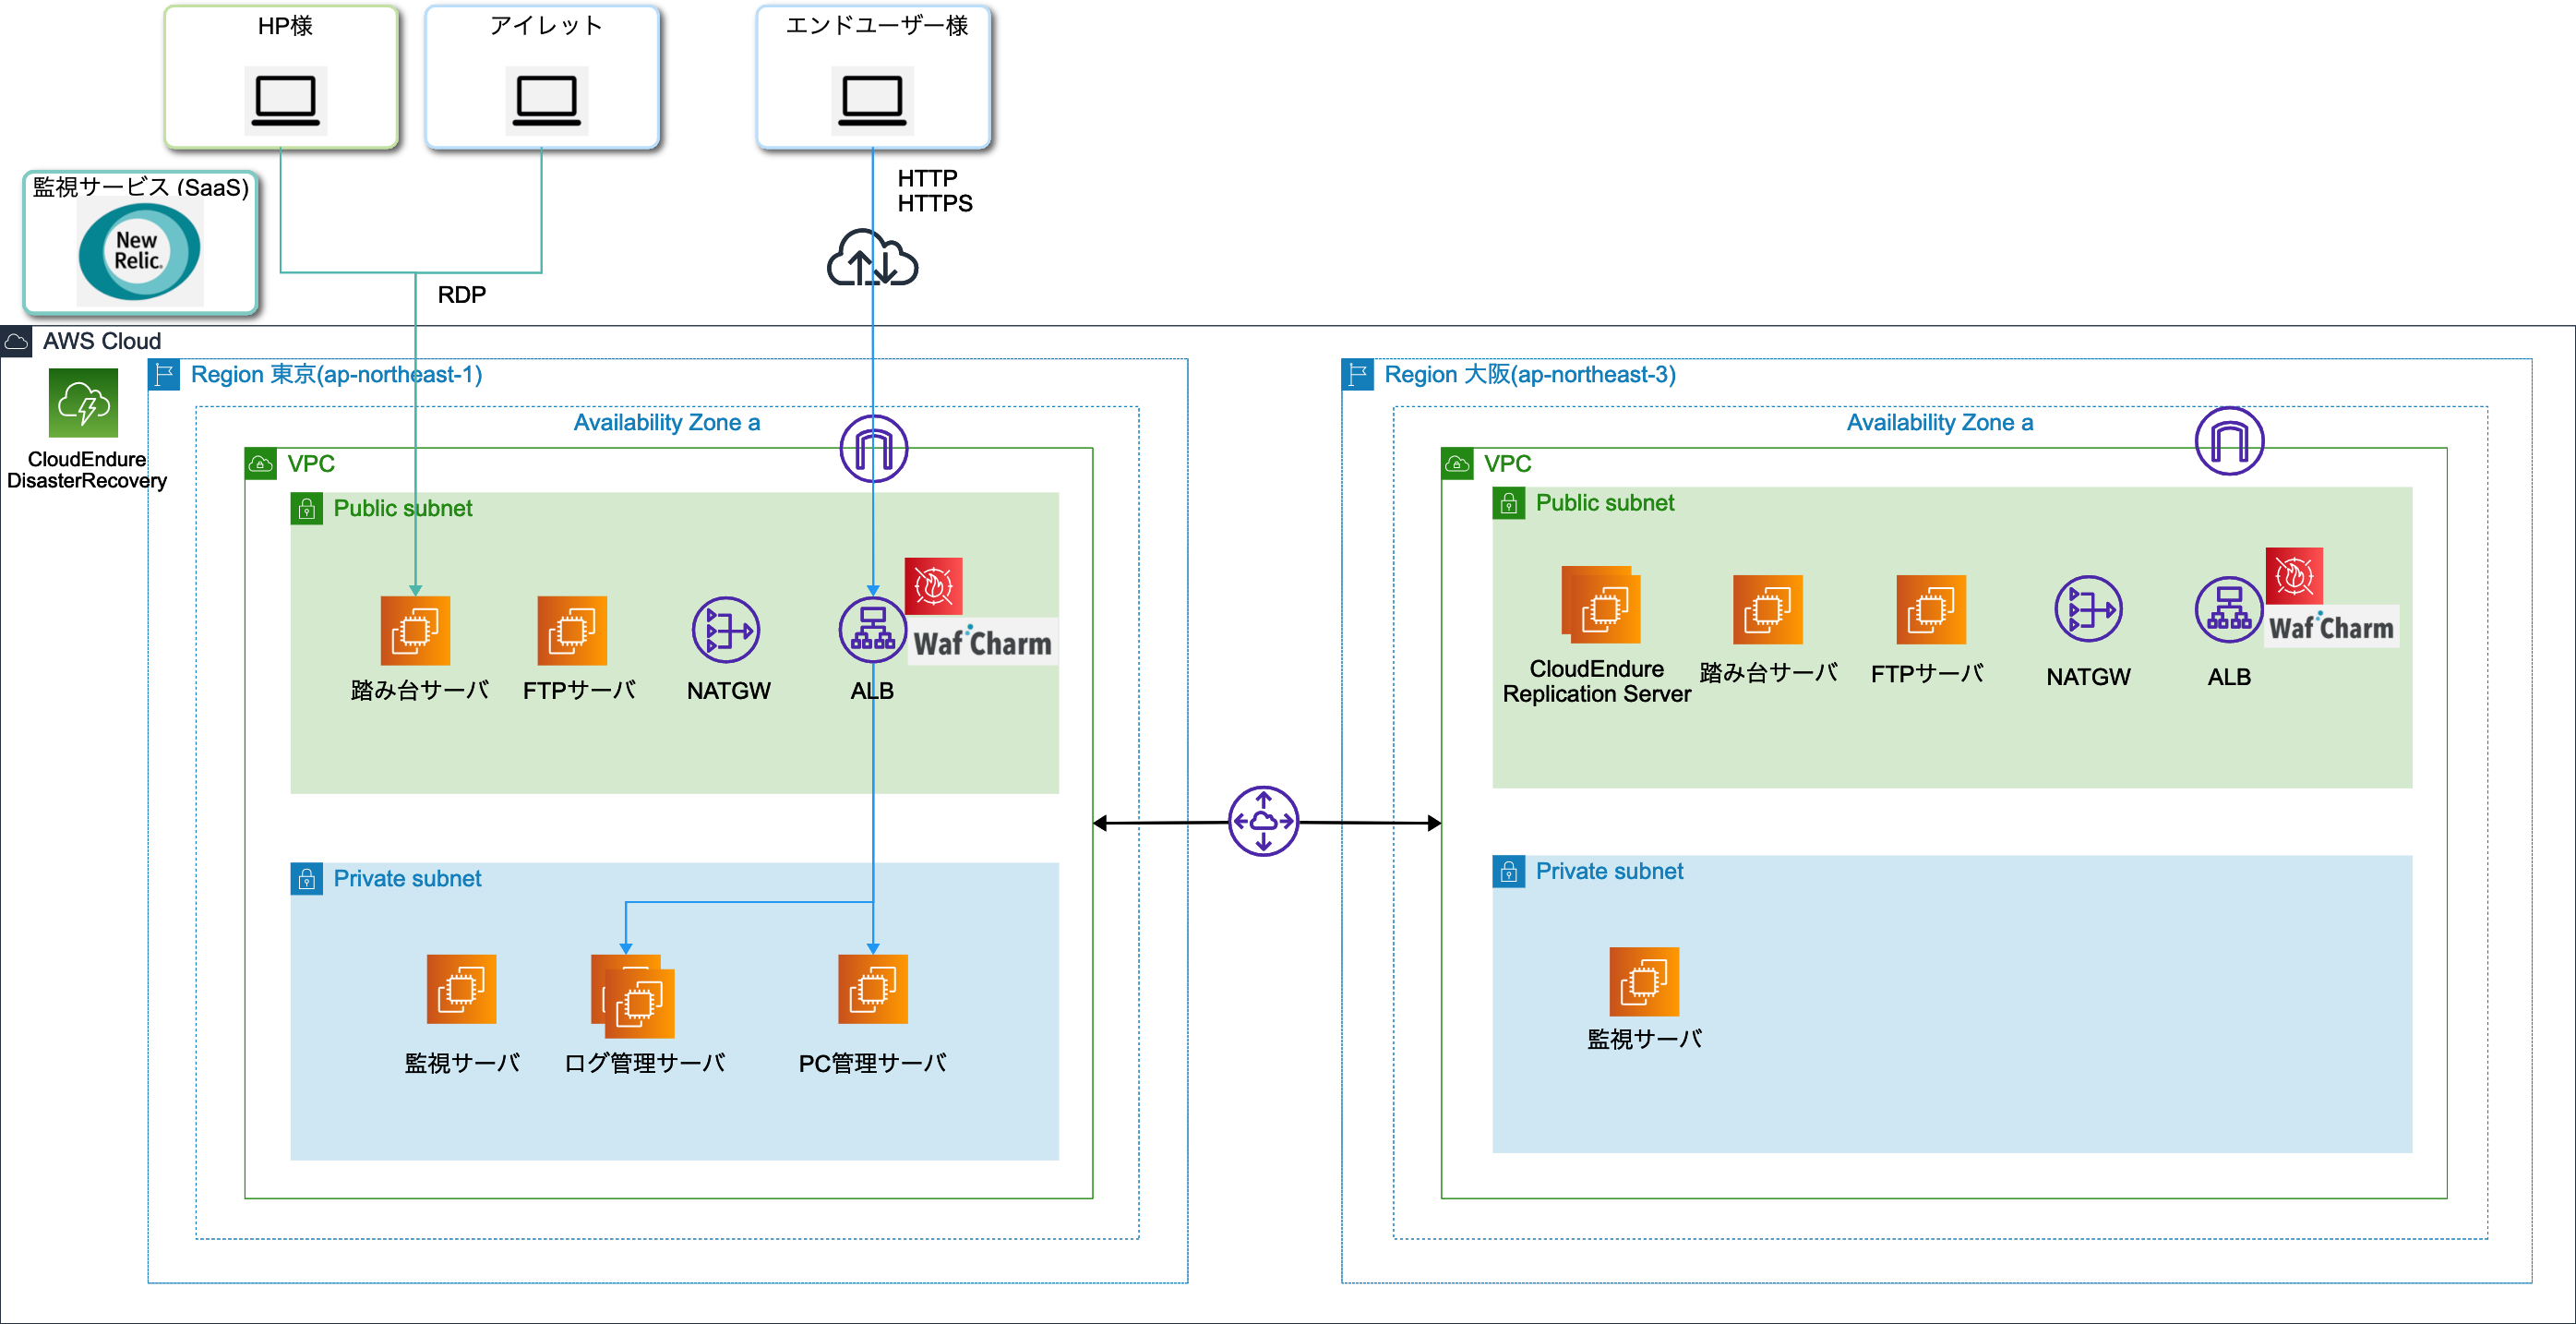
Task: Click the Tokyo NATGW icon
Action: [x=726, y=631]
